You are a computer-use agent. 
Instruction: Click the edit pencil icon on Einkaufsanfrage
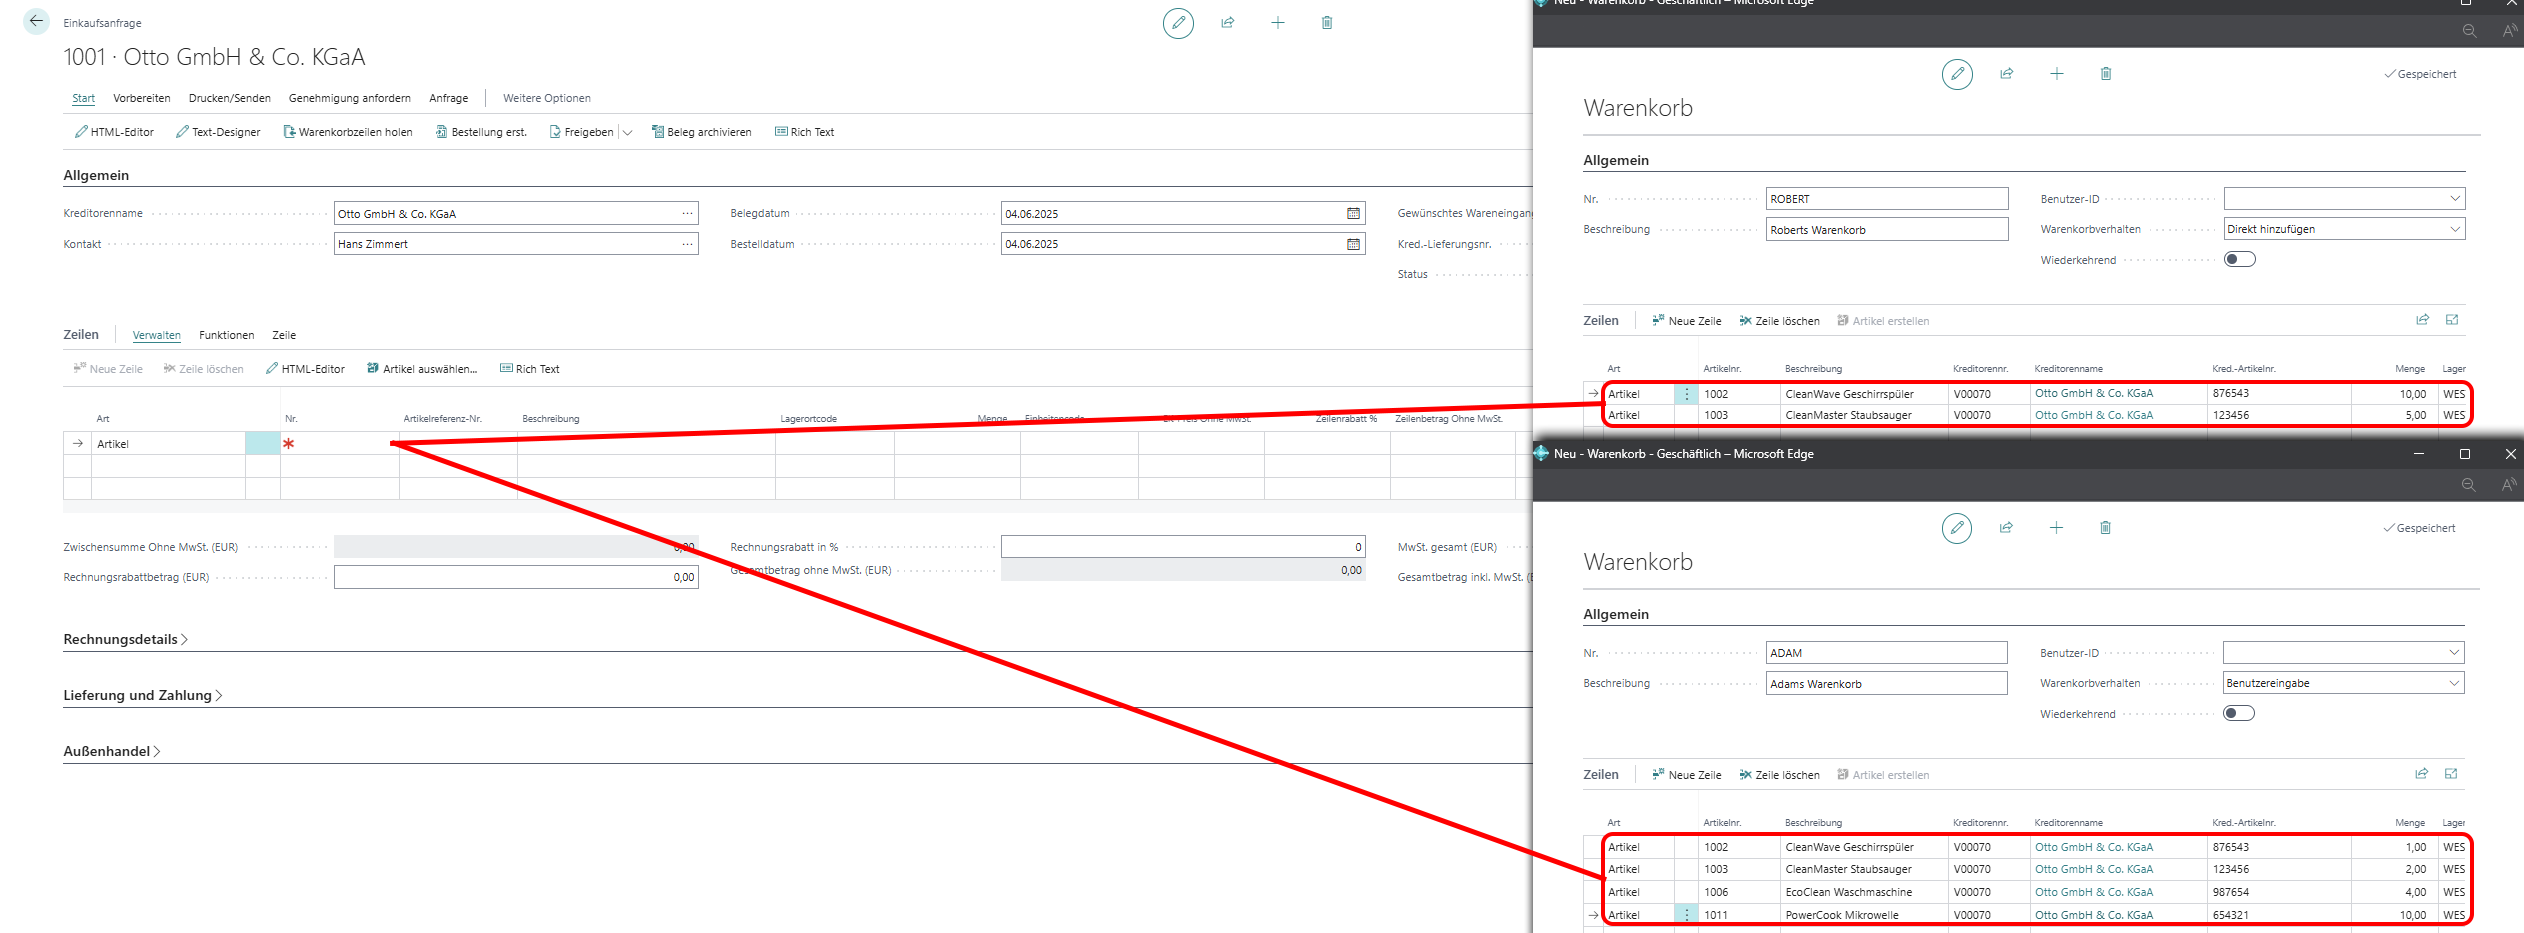pos(1178,23)
